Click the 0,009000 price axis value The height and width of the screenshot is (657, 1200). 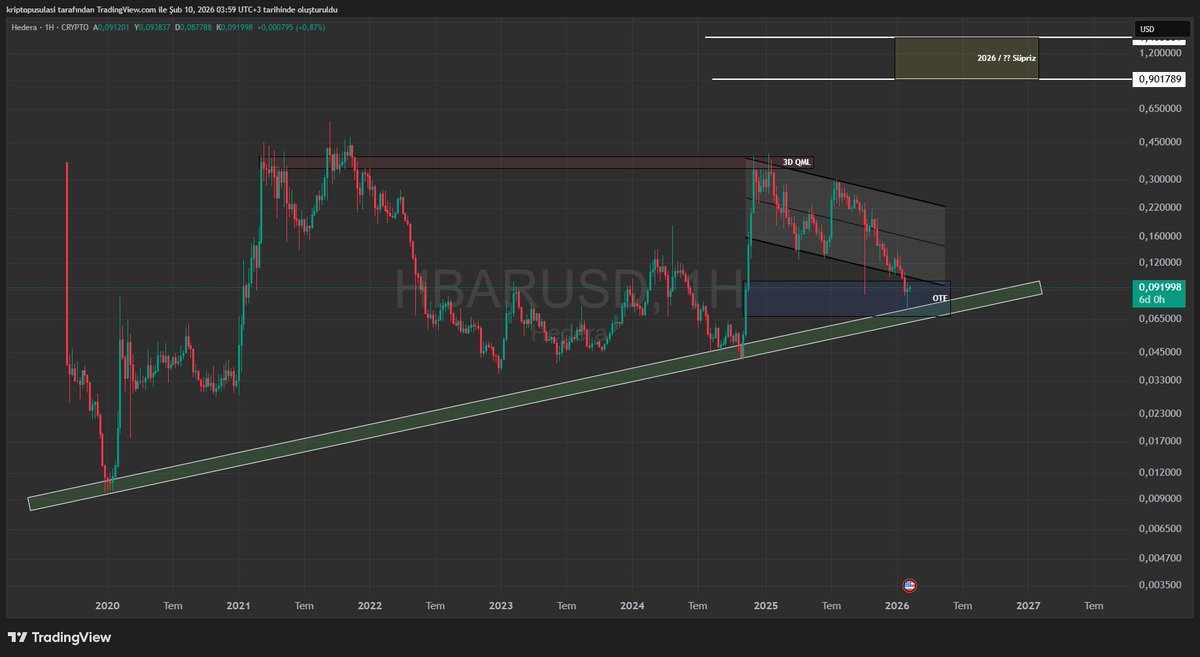(x=1160, y=498)
